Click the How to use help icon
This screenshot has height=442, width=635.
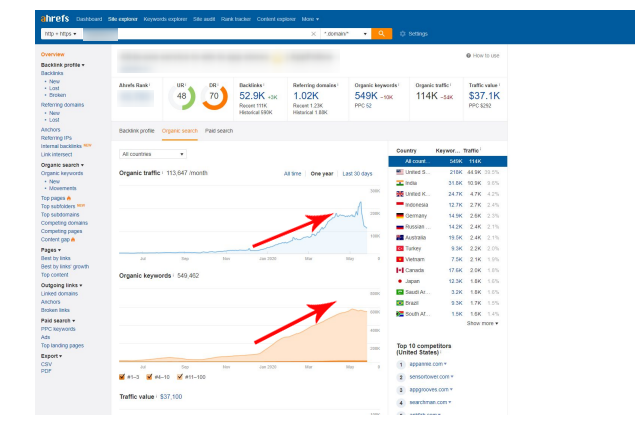pyautogui.click(x=468, y=56)
